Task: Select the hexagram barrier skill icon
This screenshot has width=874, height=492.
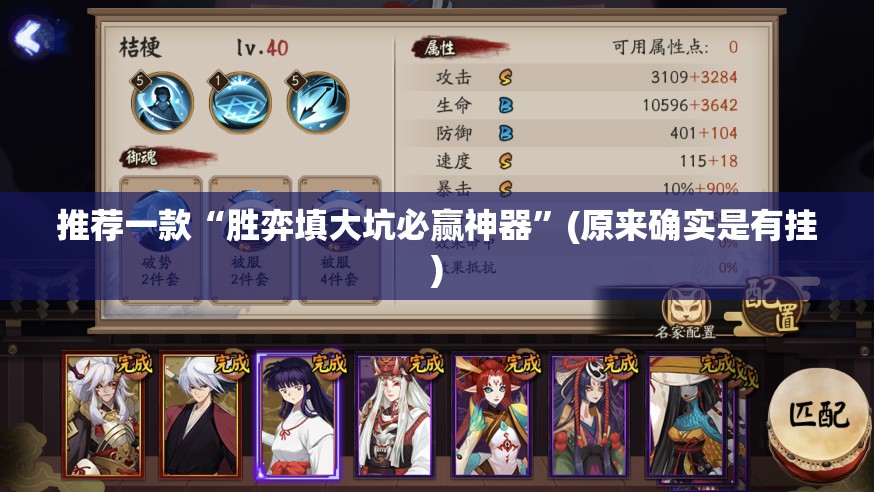Action: click(x=240, y=103)
